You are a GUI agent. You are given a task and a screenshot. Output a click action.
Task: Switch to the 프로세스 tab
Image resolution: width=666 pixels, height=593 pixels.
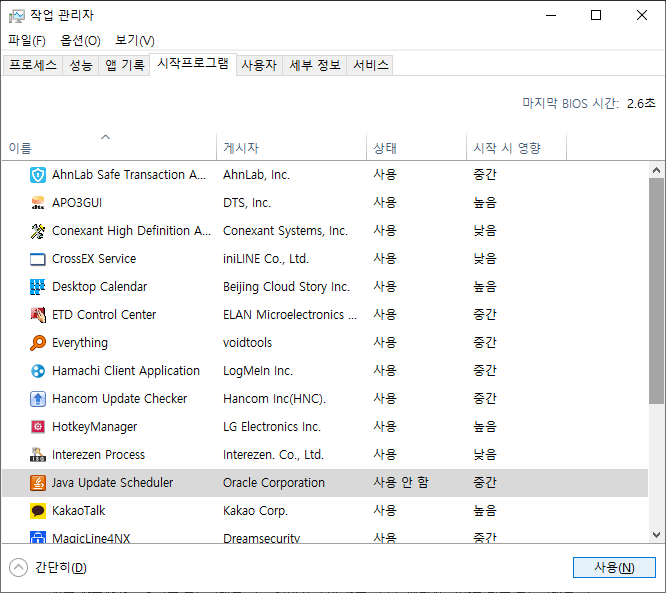(33, 65)
